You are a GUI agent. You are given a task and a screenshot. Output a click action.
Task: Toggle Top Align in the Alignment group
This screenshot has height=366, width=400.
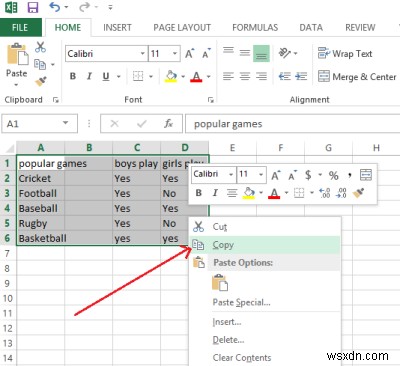point(228,51)
